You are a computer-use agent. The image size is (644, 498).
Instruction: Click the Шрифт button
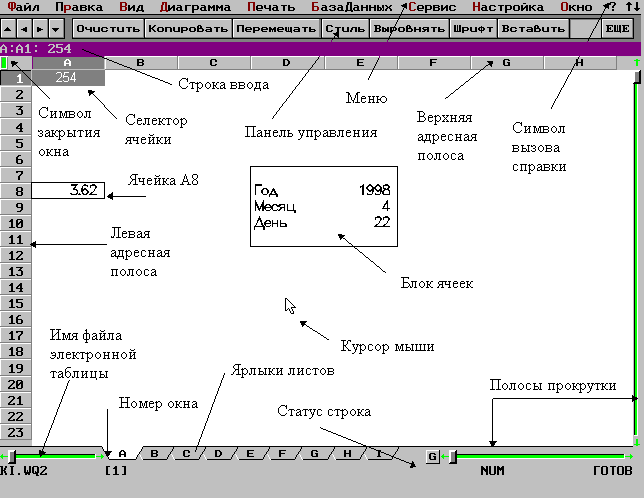(x=473, y=29)
